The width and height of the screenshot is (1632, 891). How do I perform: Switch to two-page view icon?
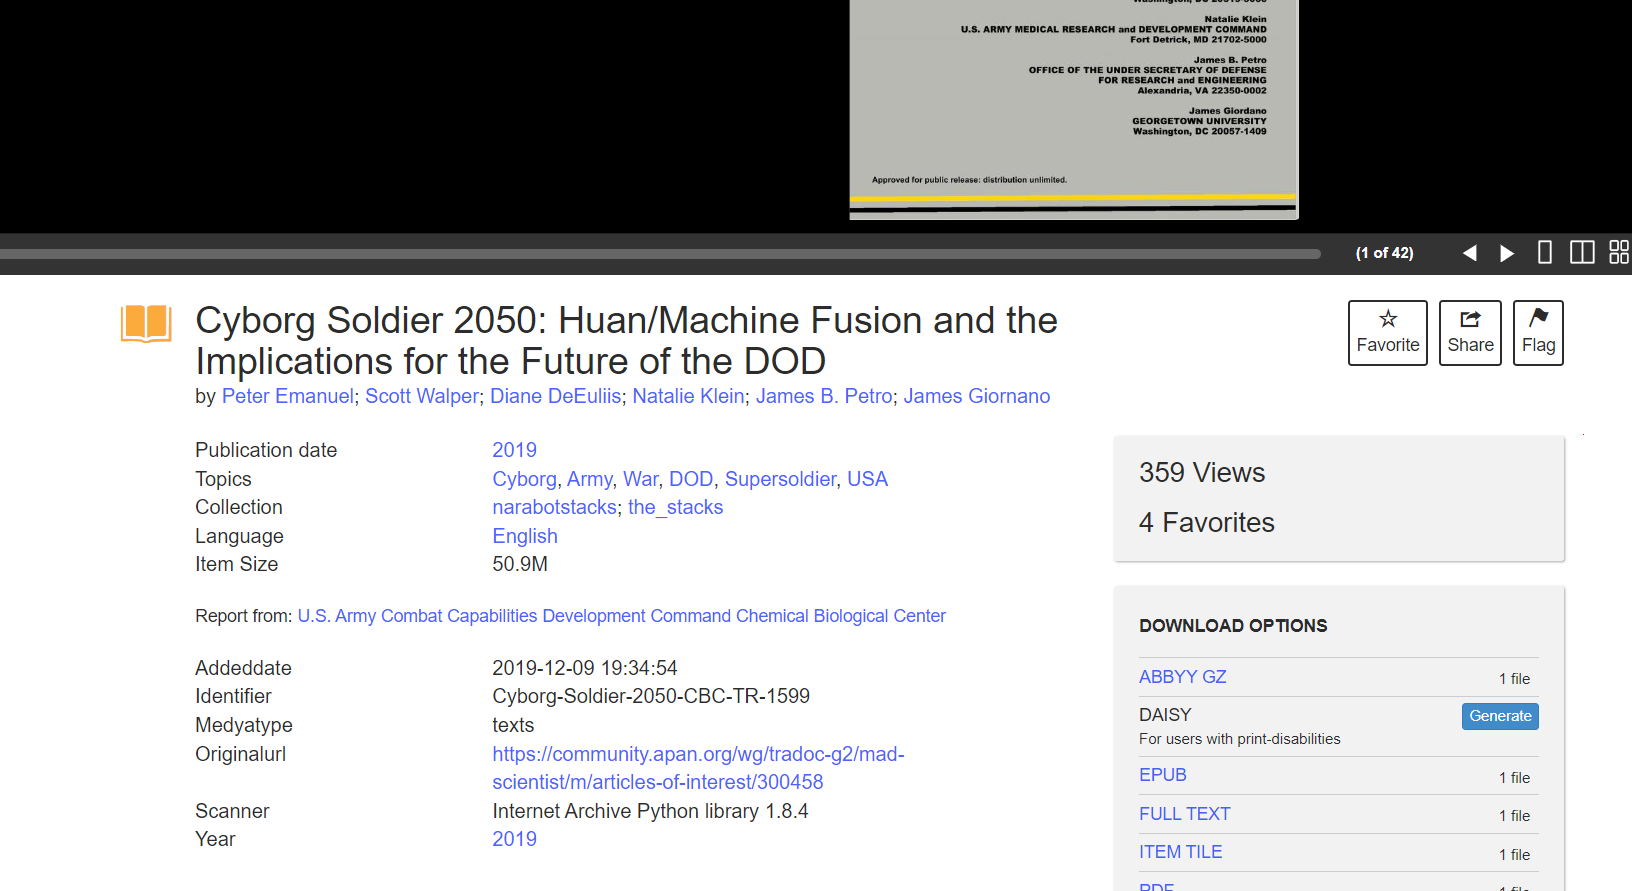[x=1582, y=252]
